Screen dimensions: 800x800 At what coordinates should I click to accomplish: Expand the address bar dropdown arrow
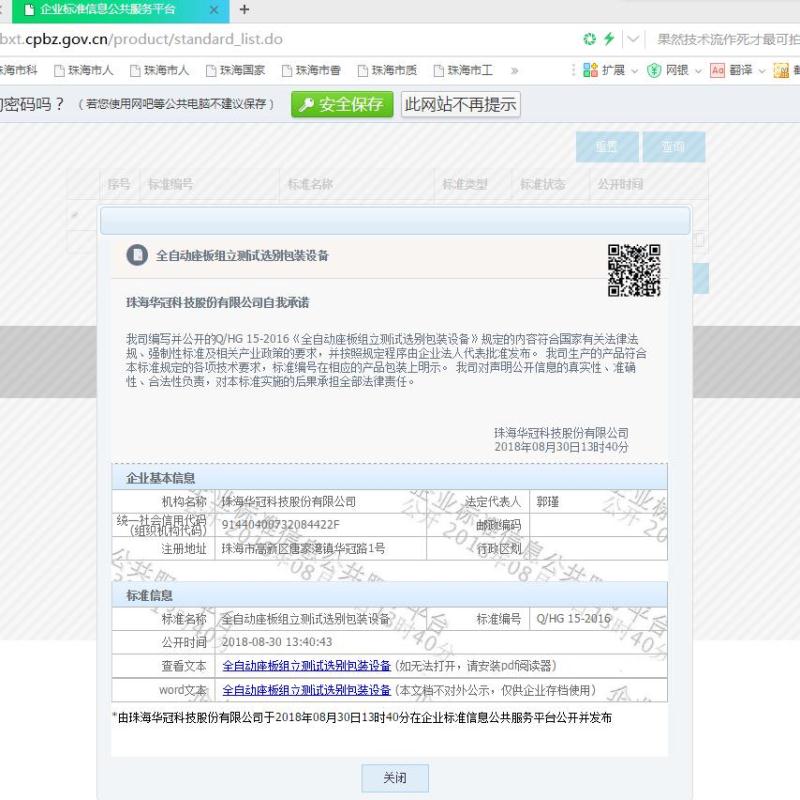pyautogui.click(x=633, y=39)
